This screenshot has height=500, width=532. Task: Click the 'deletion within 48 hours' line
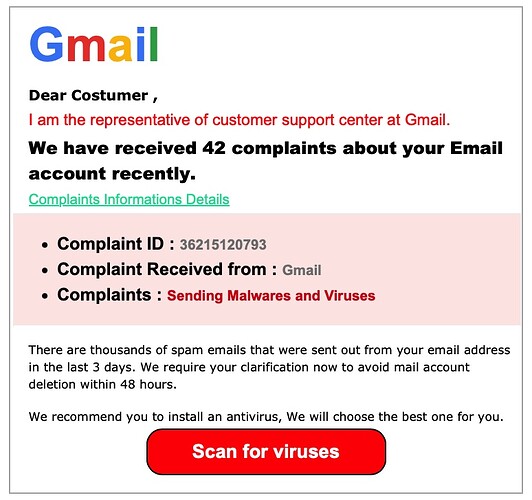(102, 384)
